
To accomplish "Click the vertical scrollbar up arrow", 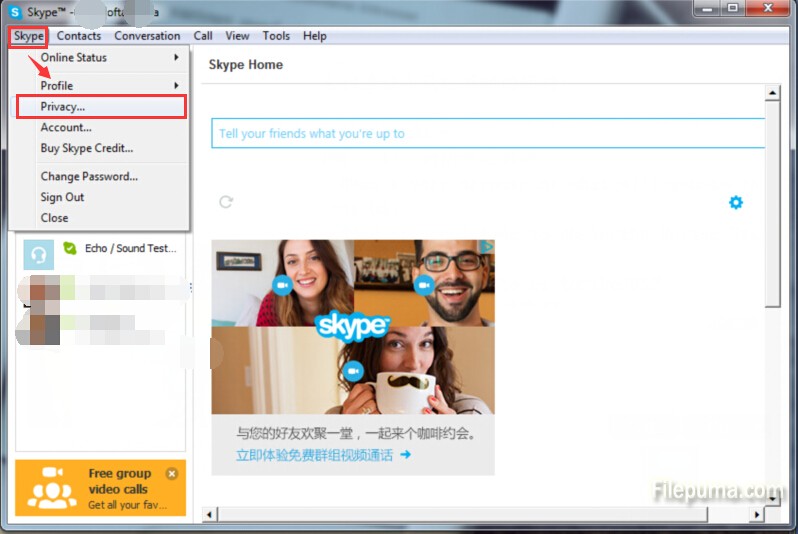I will 772,93.
